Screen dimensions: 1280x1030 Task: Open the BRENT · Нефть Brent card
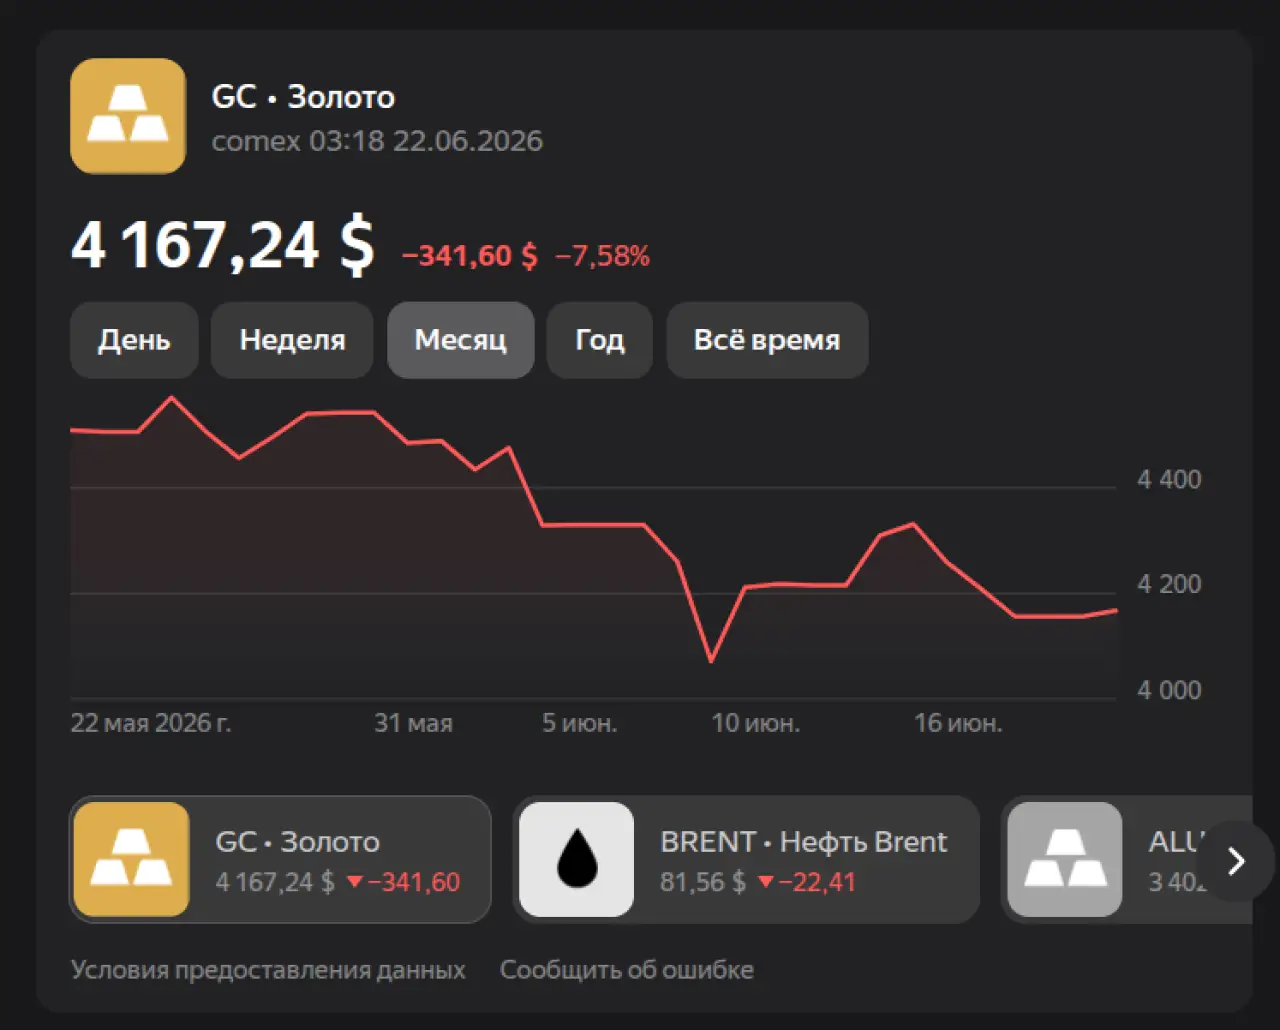[746, 860]
